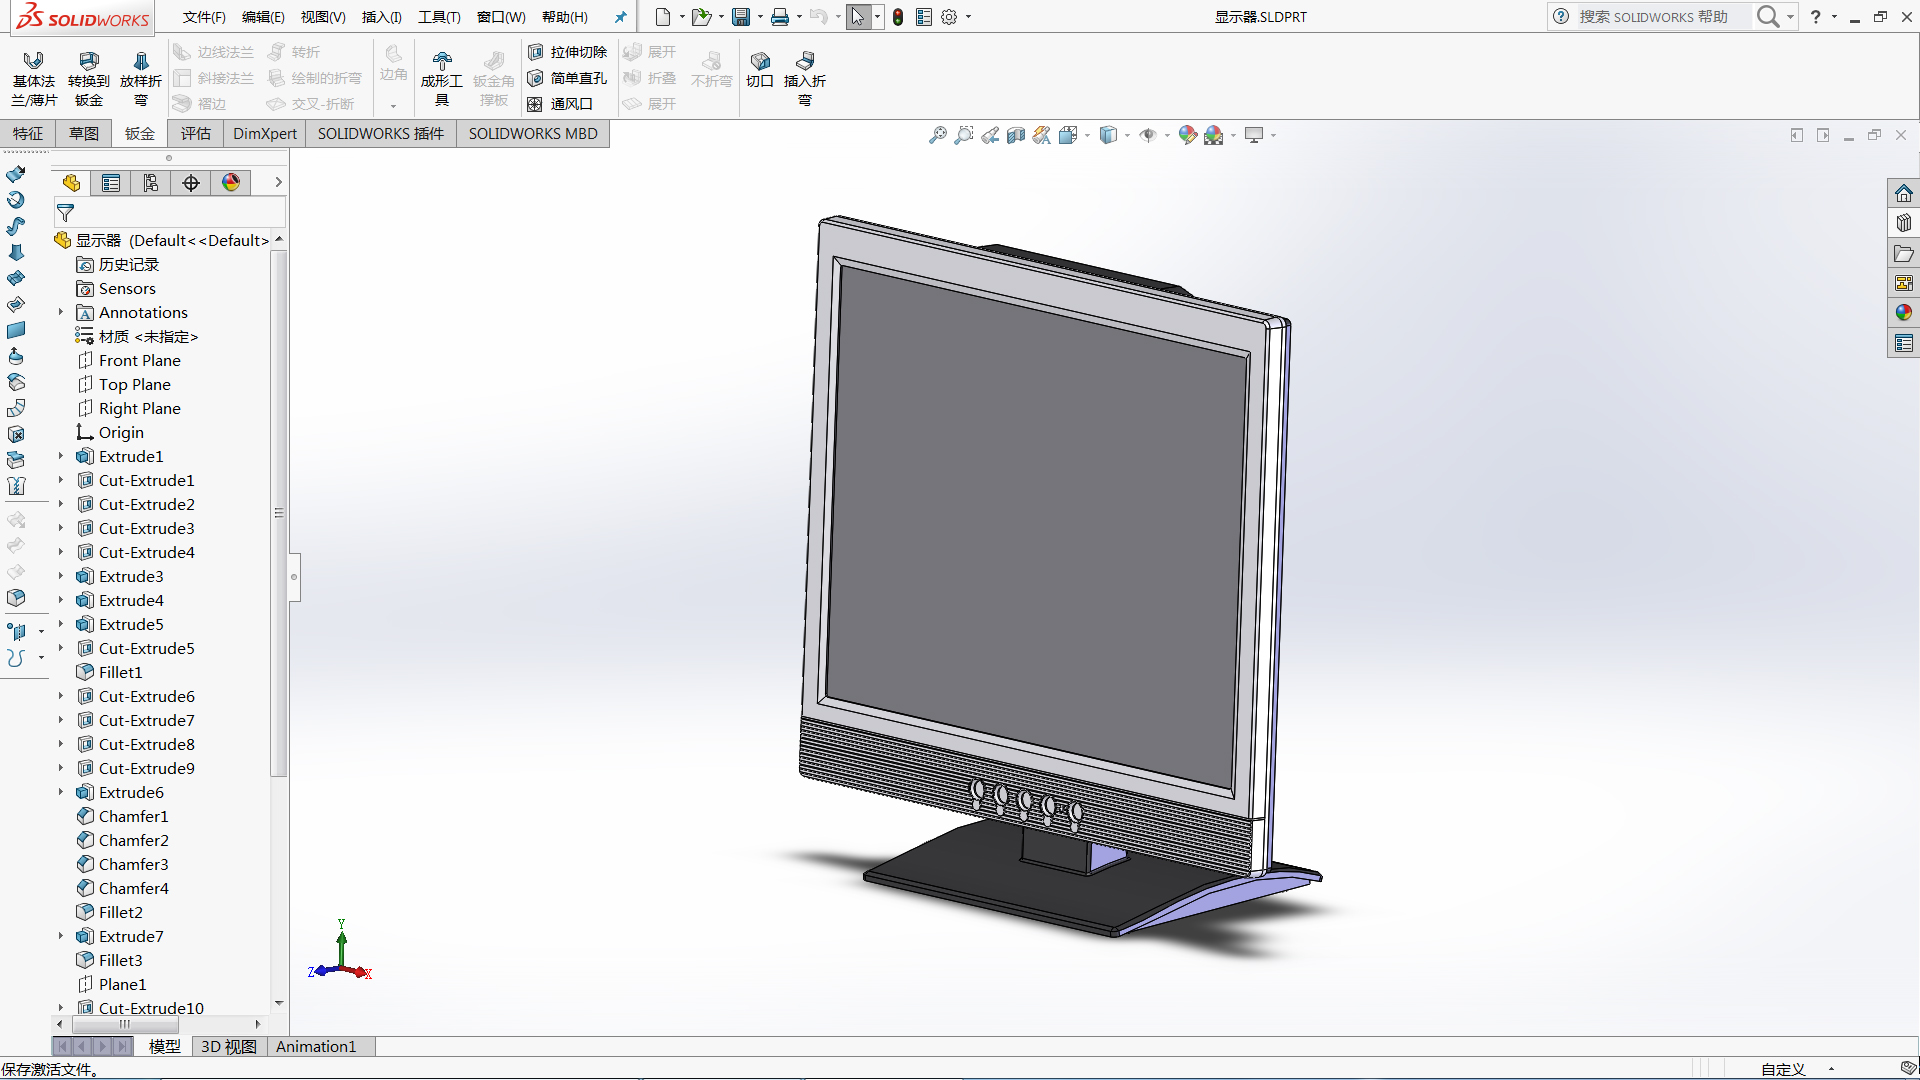Expand the Annotations folder in tree
1920x1080 pixels.
(60, 312)
